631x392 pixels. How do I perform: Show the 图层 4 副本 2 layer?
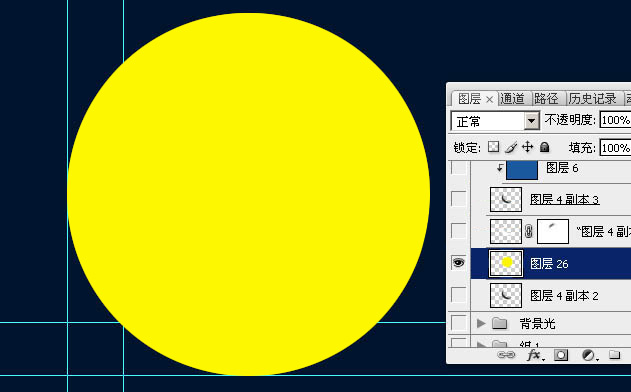(458, 295)
